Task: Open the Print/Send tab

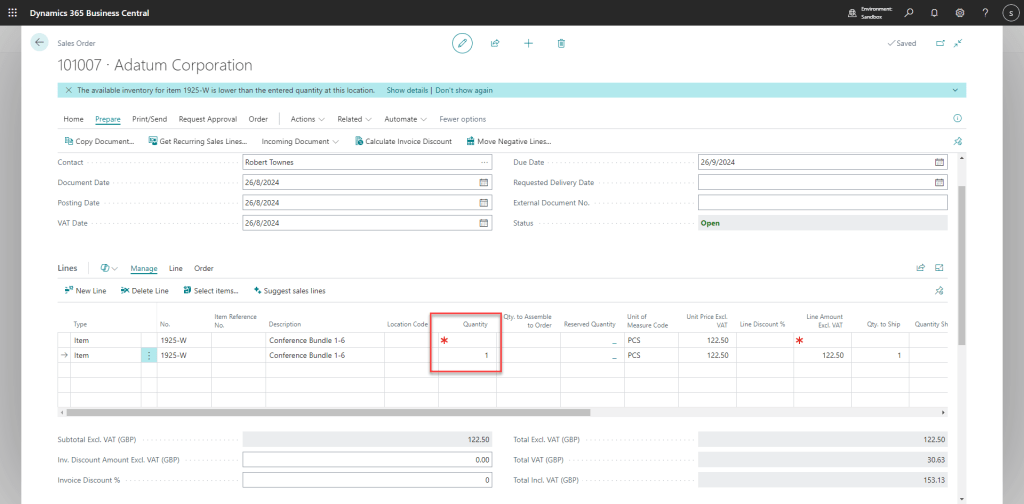Action: pos(150,119)
